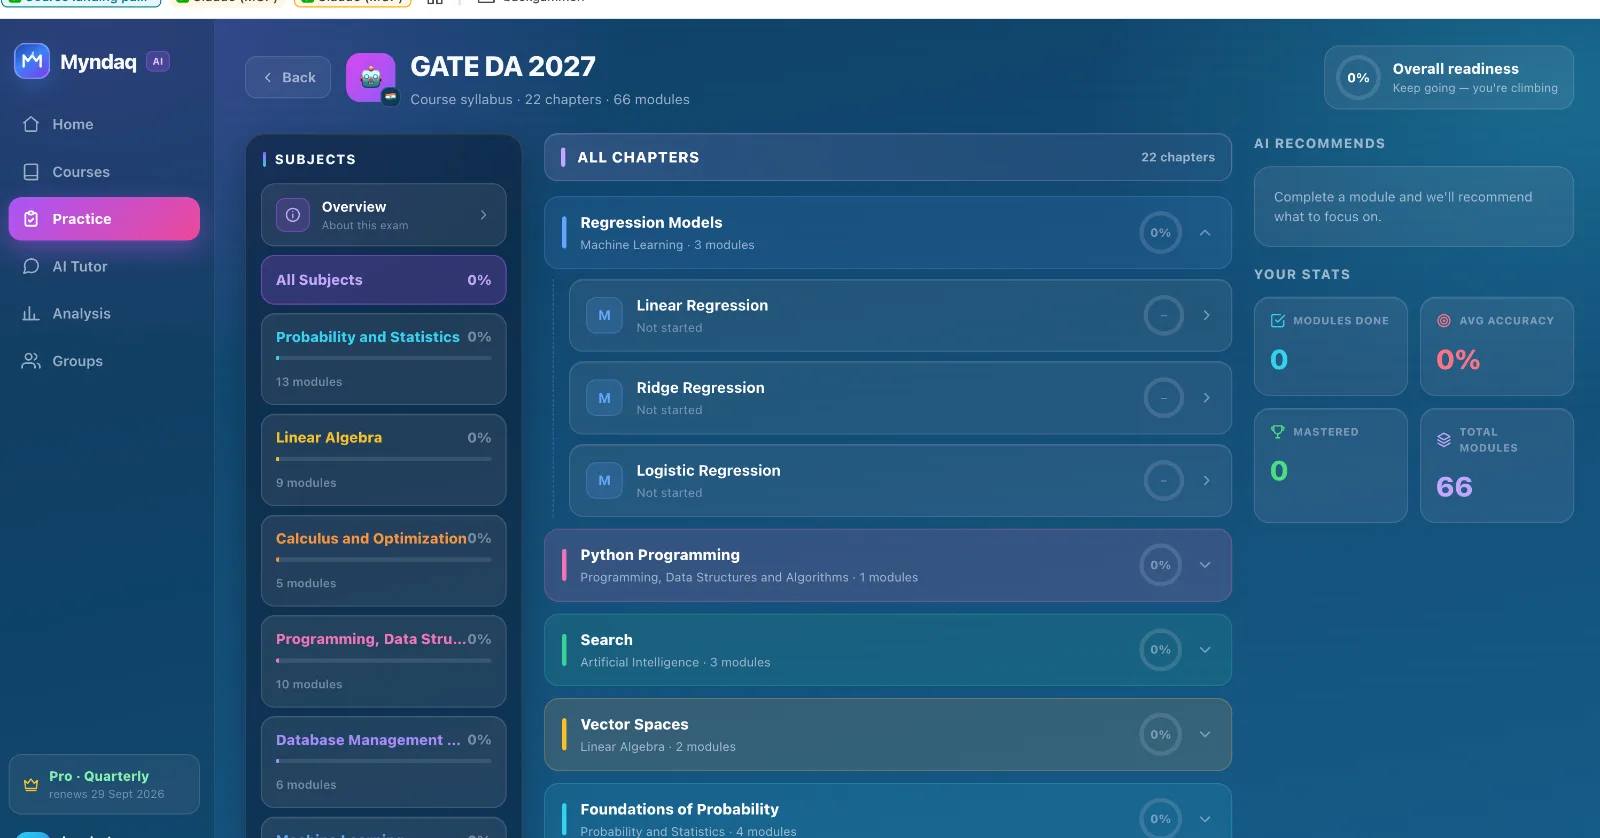Expand the Vector Spaces chapter

(888, 735)
